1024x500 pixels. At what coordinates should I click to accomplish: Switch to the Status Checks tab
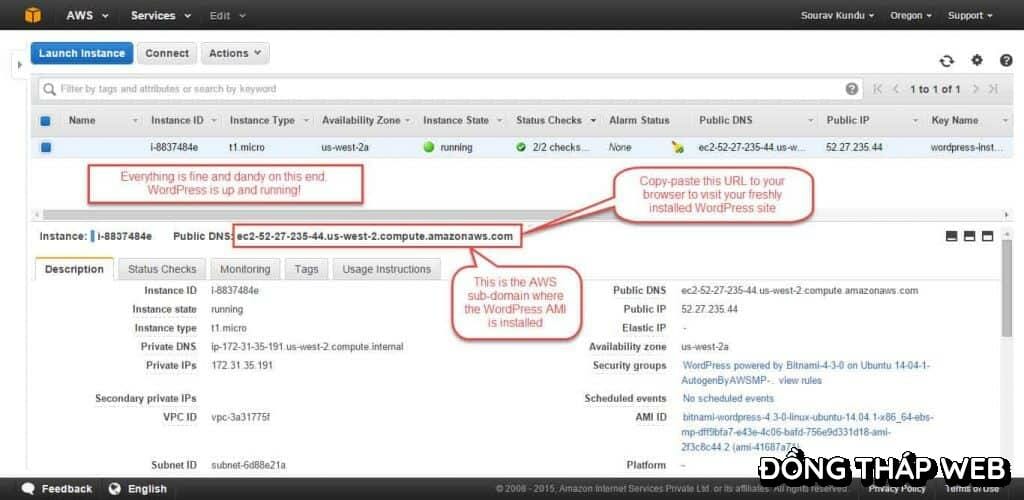click(162, 269)
